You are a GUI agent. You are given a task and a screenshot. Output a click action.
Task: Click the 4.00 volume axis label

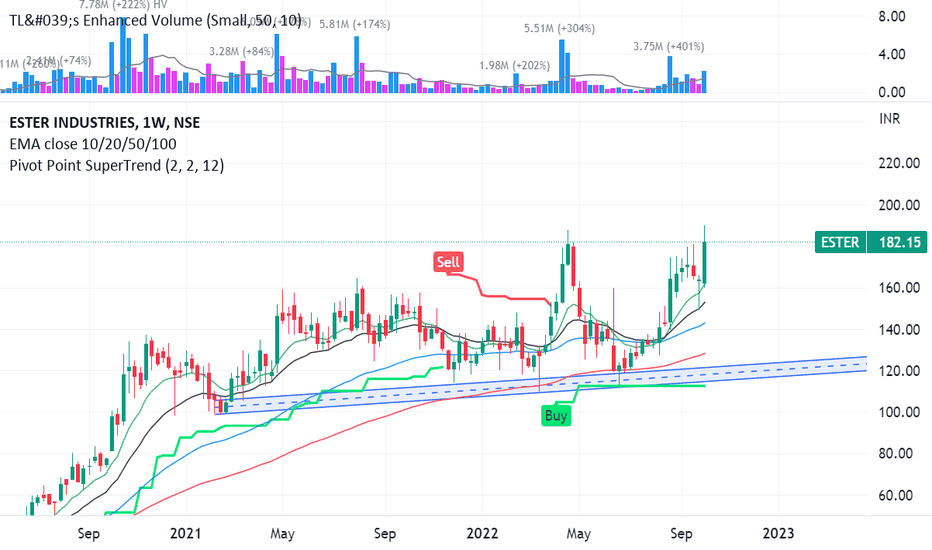click(892, 55)
